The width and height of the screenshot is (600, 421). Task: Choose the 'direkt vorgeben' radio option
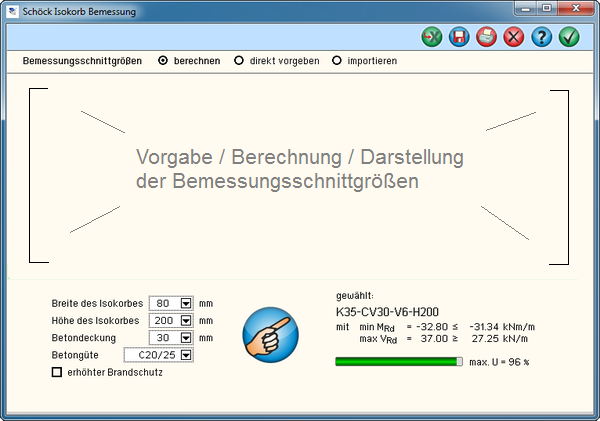239,61
